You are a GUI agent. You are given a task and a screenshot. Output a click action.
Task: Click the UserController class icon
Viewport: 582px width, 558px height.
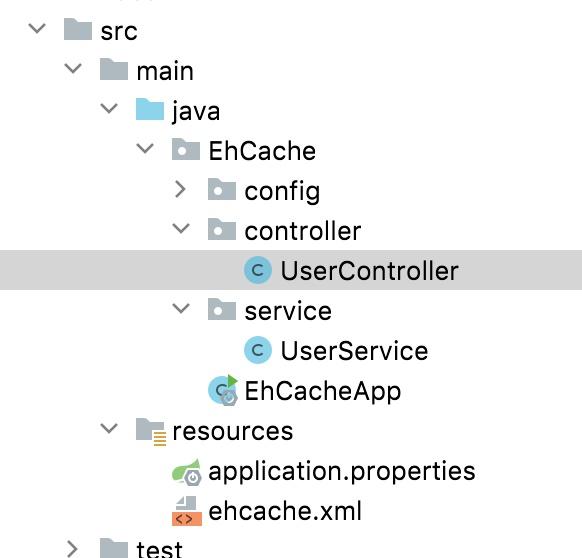tap(258, 270)
